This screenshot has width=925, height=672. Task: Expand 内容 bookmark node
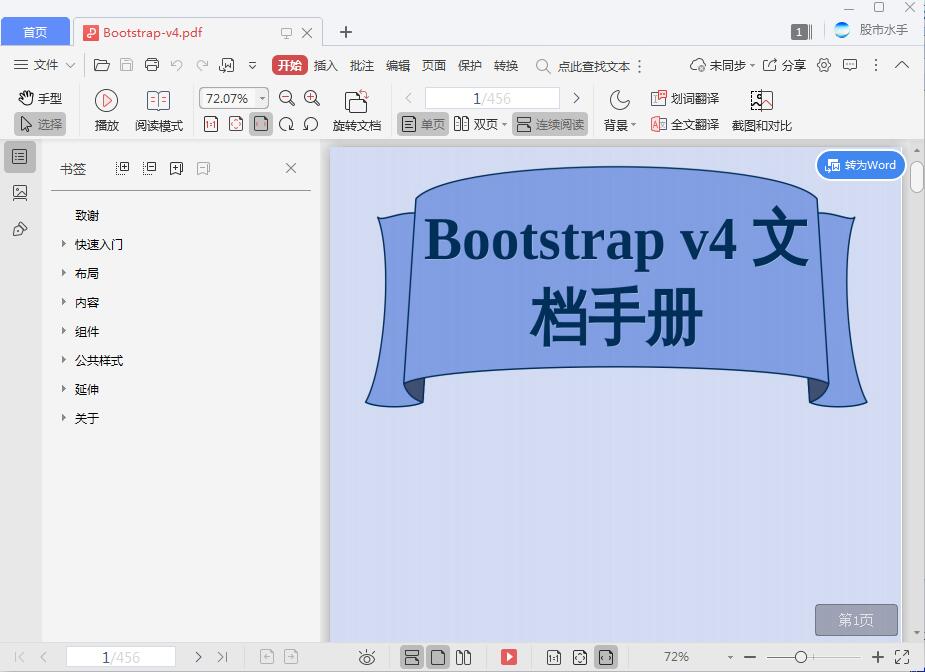pos(64,301)
